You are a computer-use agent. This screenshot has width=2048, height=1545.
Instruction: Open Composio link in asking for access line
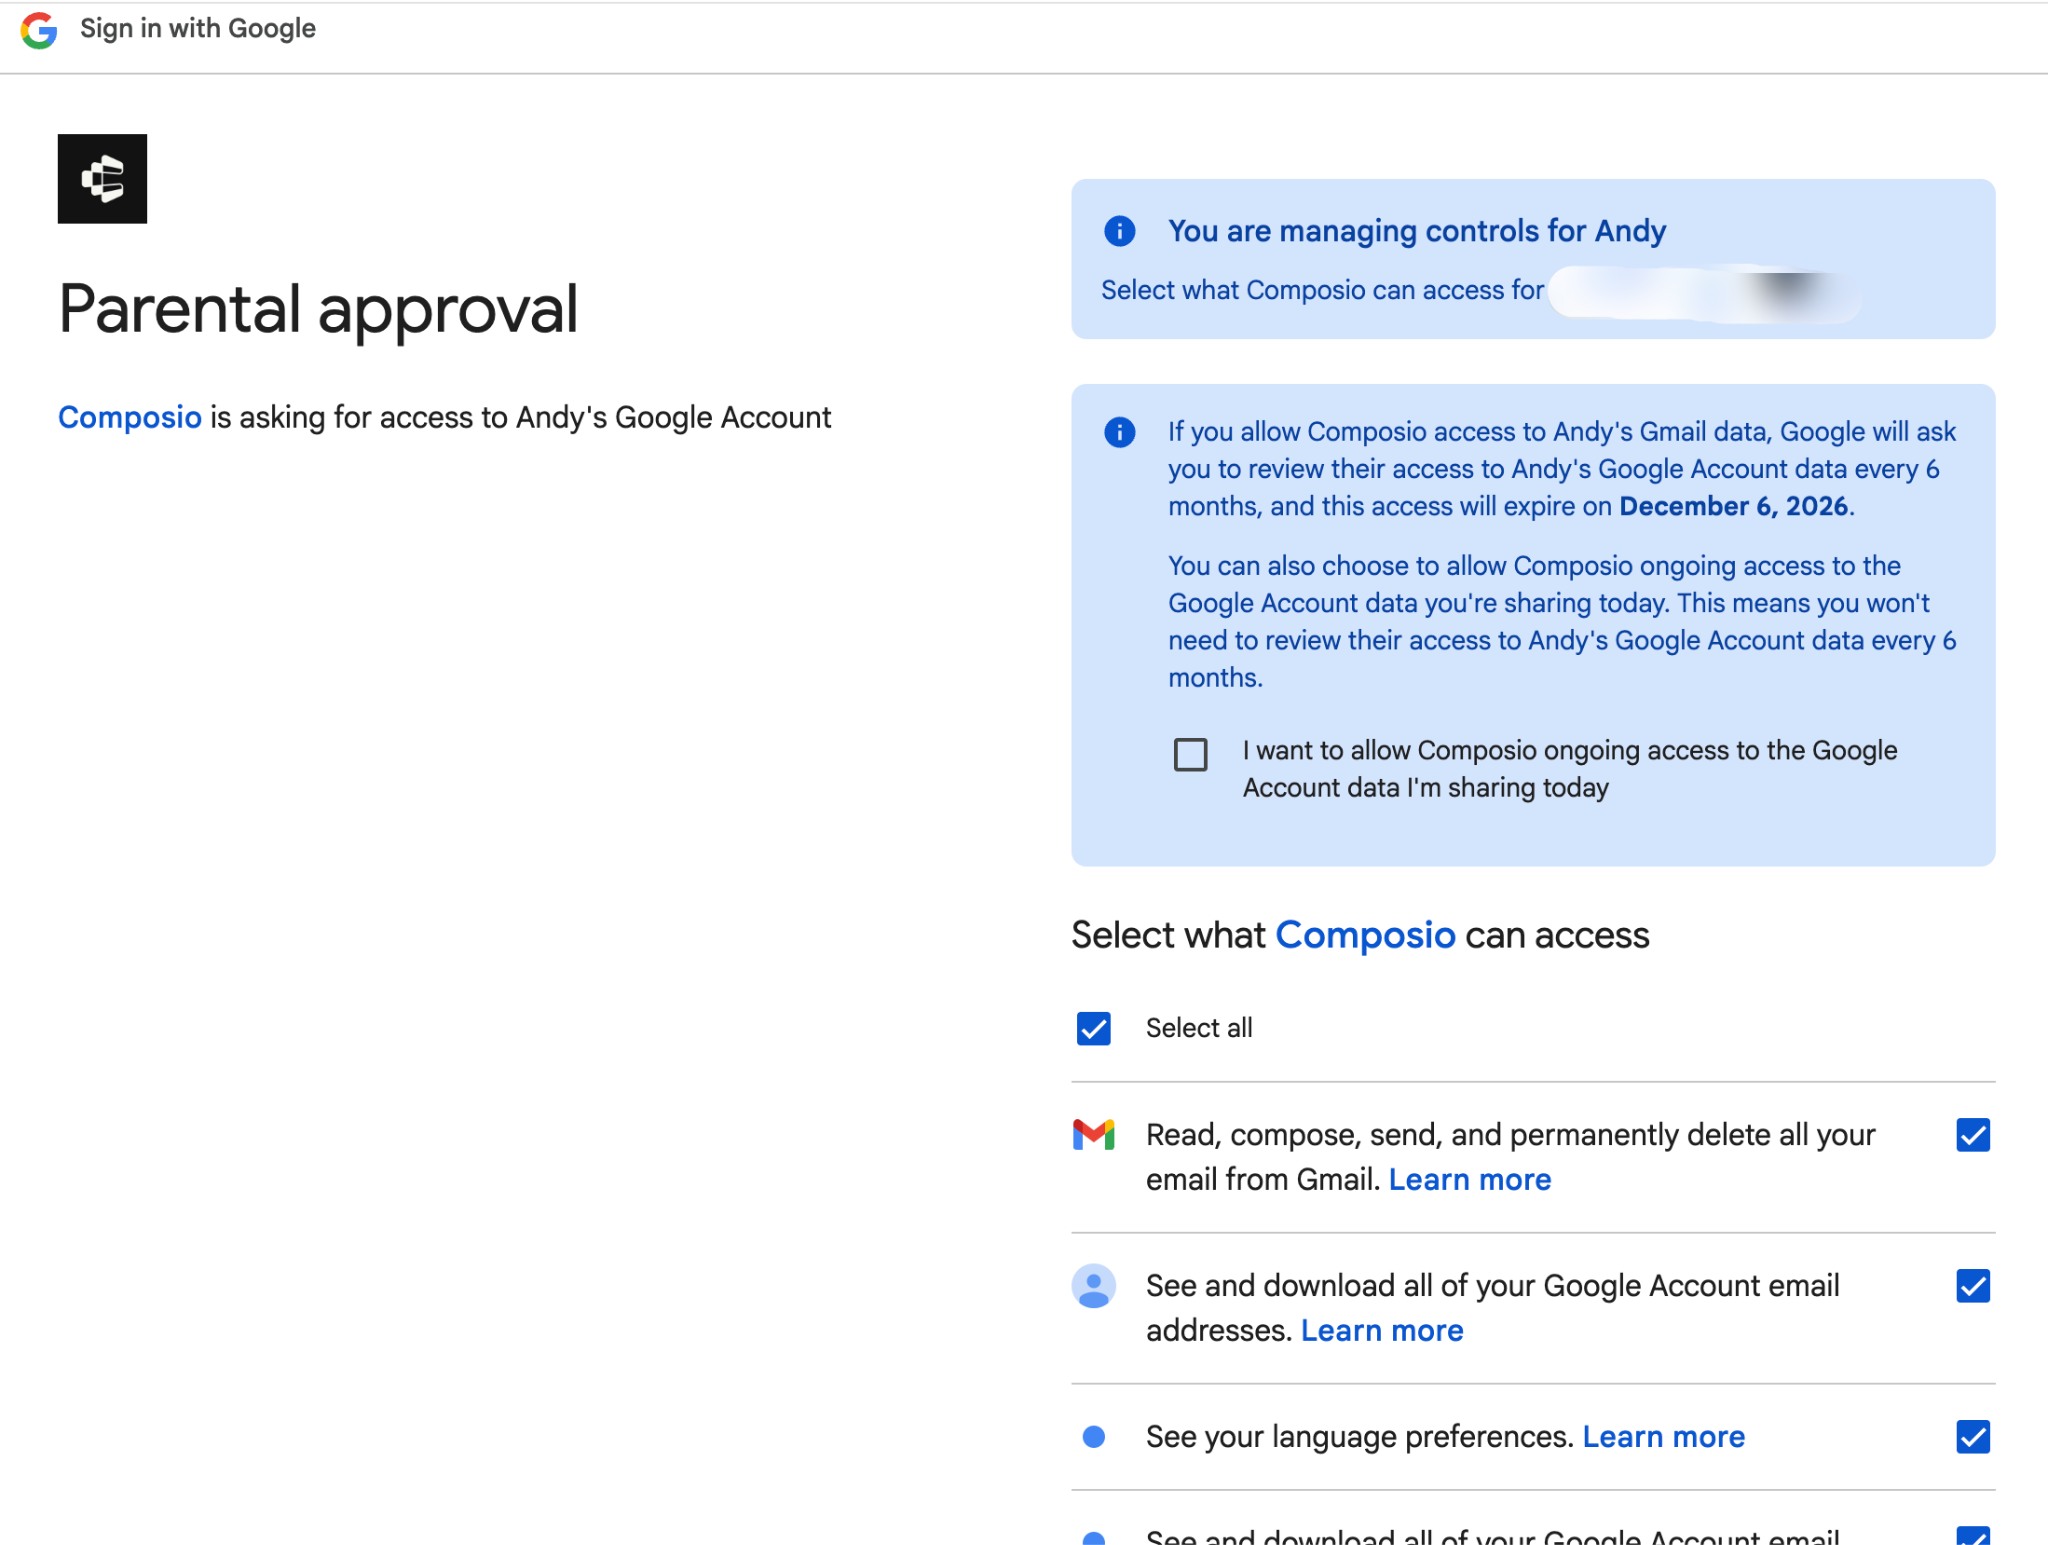tap(130, 417)
